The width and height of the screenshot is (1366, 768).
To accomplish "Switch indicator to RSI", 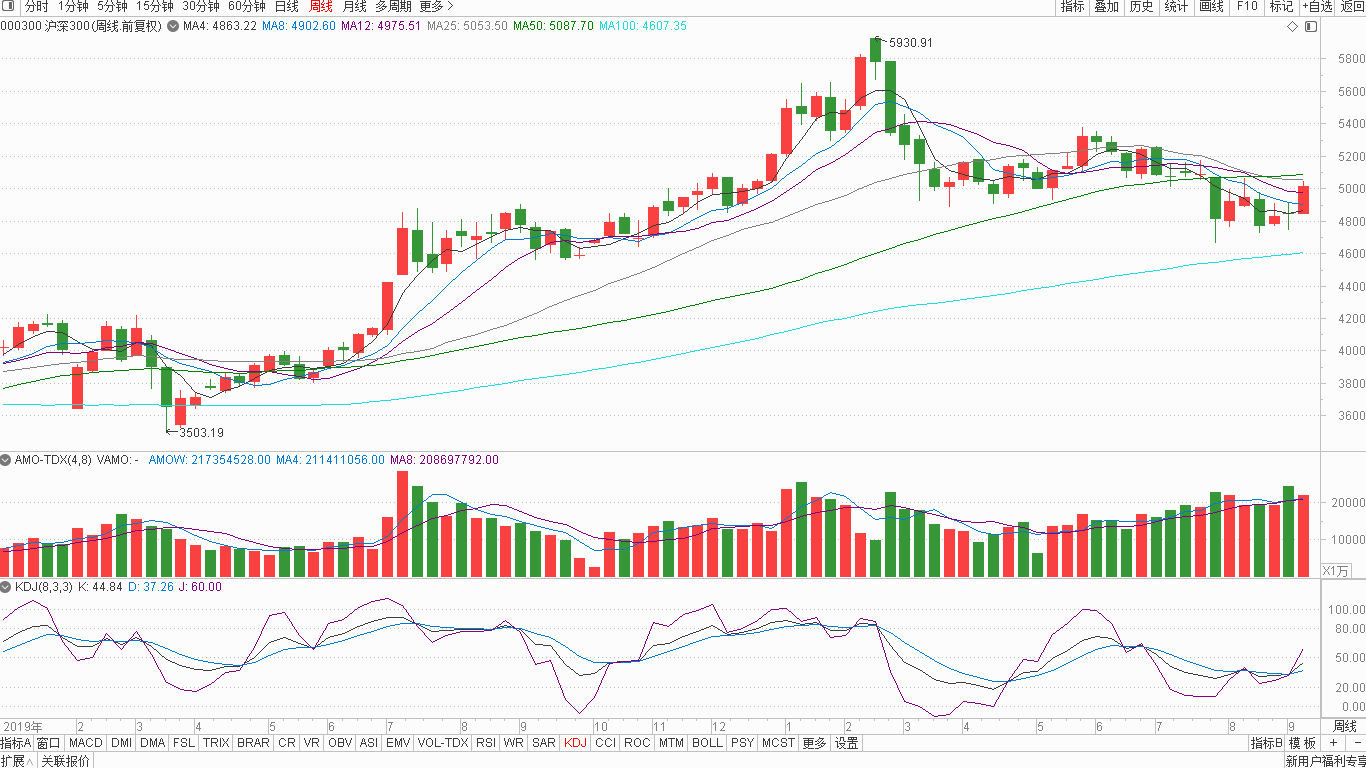I will pos(486,743).
